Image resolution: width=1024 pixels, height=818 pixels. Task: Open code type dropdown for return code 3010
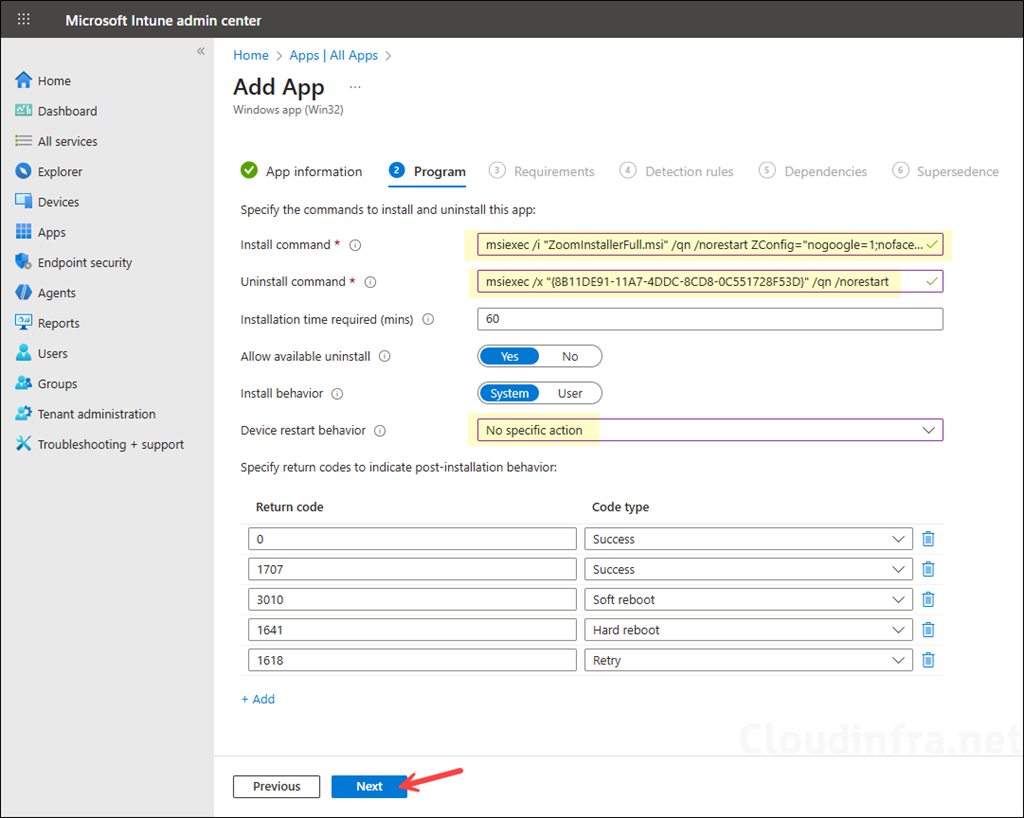(x=748, y=600)
